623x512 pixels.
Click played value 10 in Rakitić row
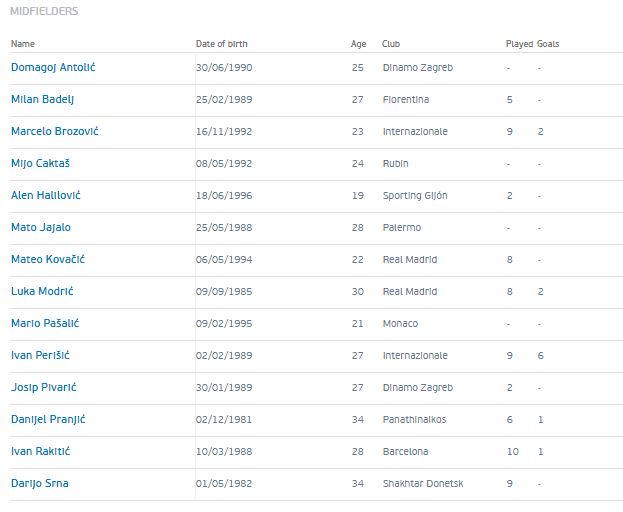pos(513,452)
